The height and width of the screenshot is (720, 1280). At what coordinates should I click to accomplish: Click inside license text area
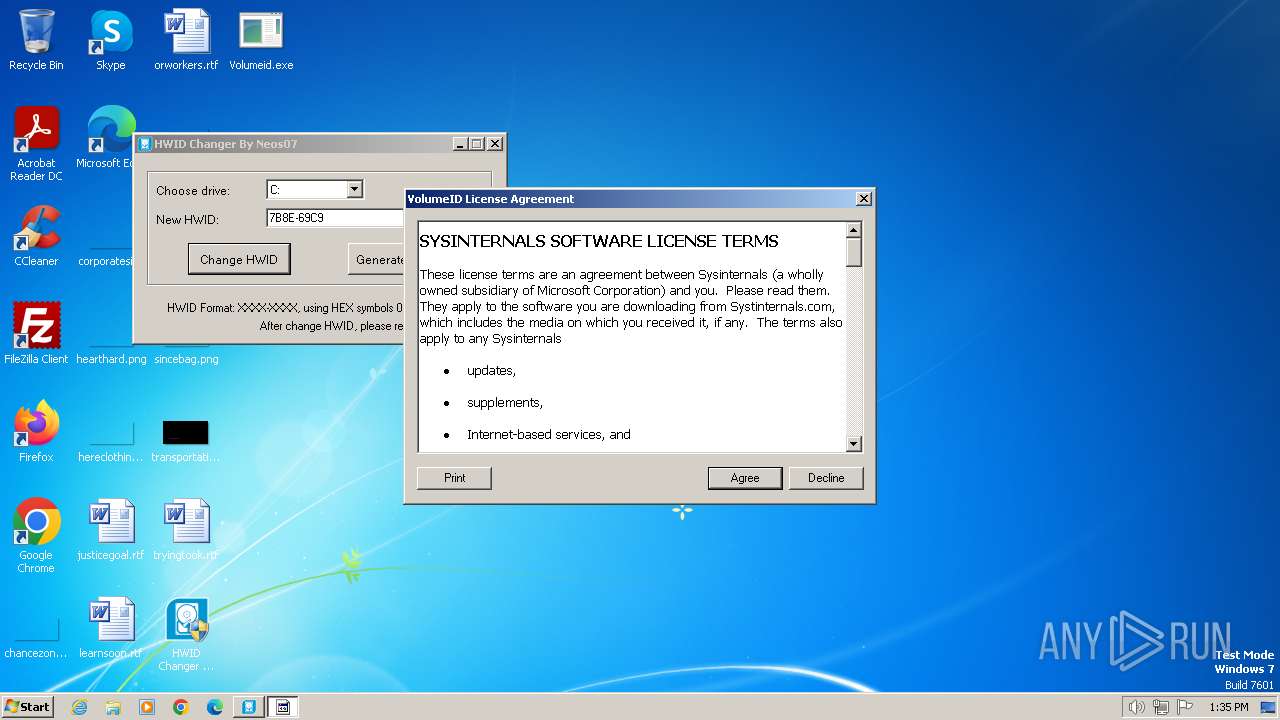[632, 338]
